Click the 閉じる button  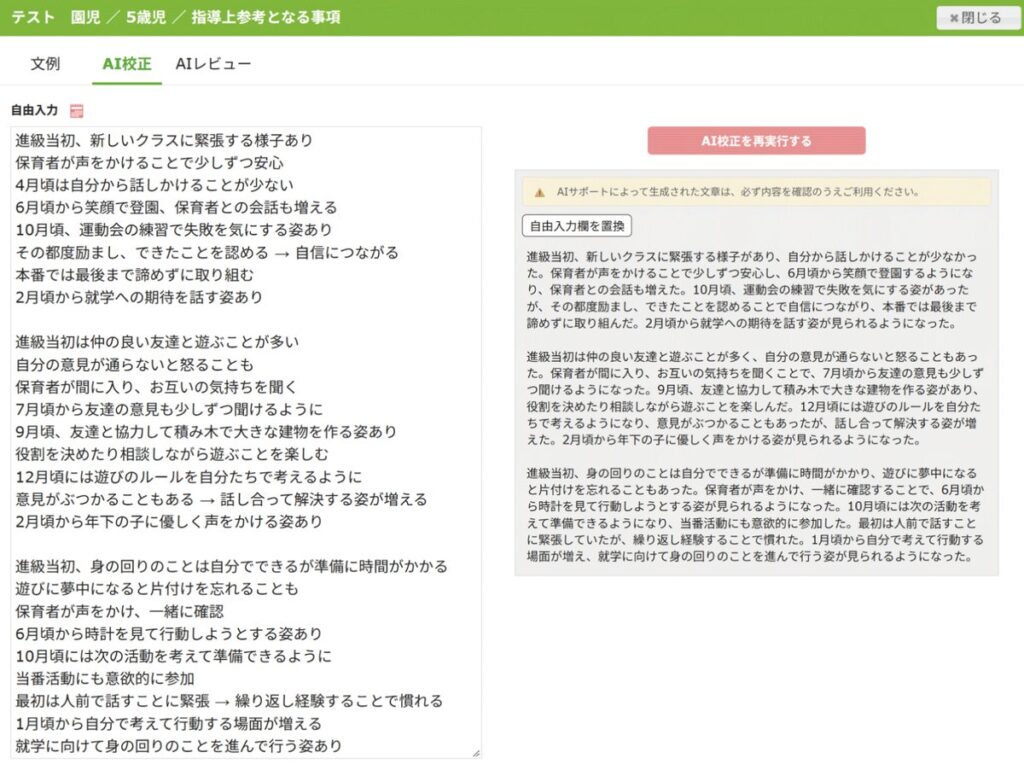(x=976, y=18)
